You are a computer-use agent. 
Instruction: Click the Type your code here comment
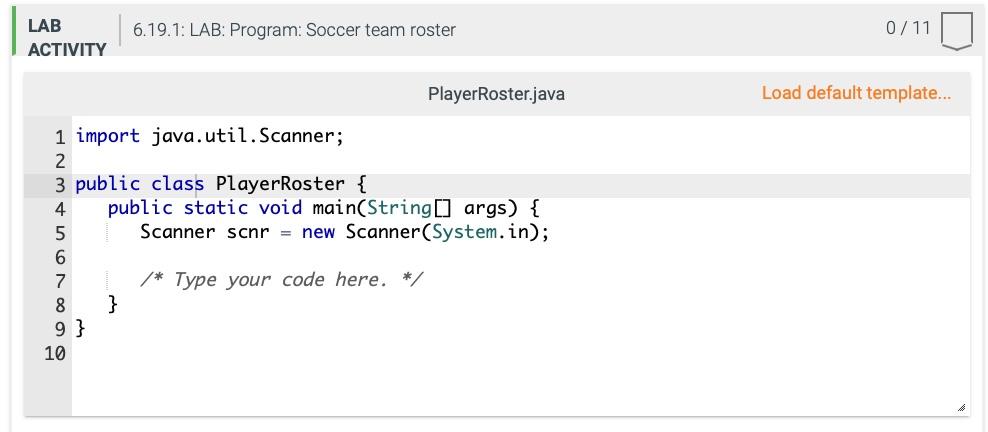point(282,280)
